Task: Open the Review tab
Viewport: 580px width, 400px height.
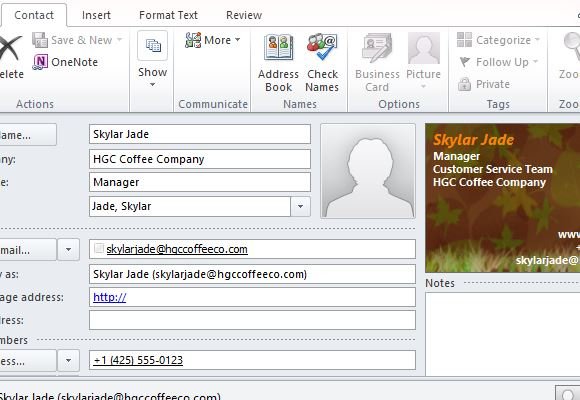Action: [244, 15]
